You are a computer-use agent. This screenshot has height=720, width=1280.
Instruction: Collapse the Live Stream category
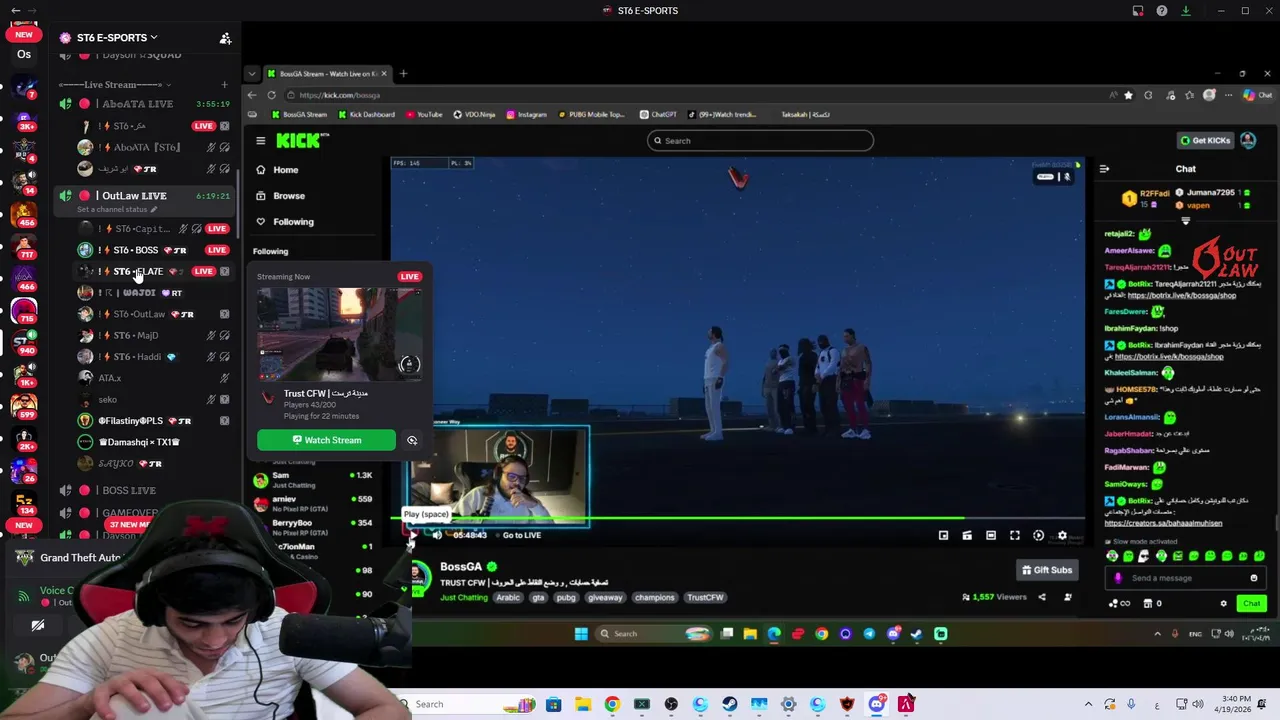114,85
